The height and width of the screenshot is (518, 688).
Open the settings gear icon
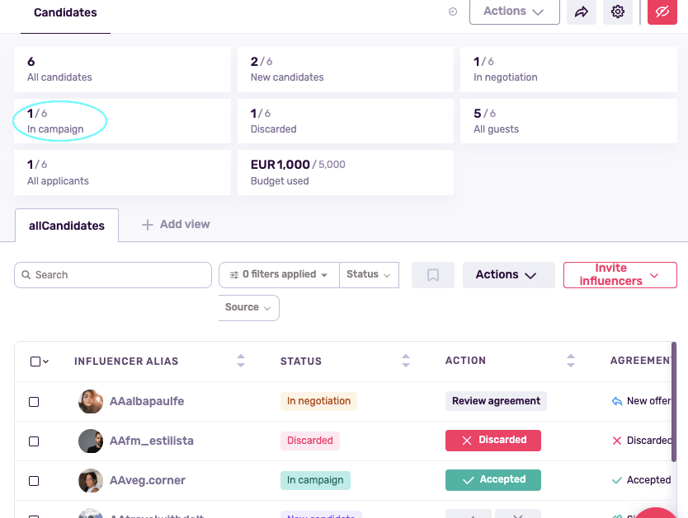[618, 12]
